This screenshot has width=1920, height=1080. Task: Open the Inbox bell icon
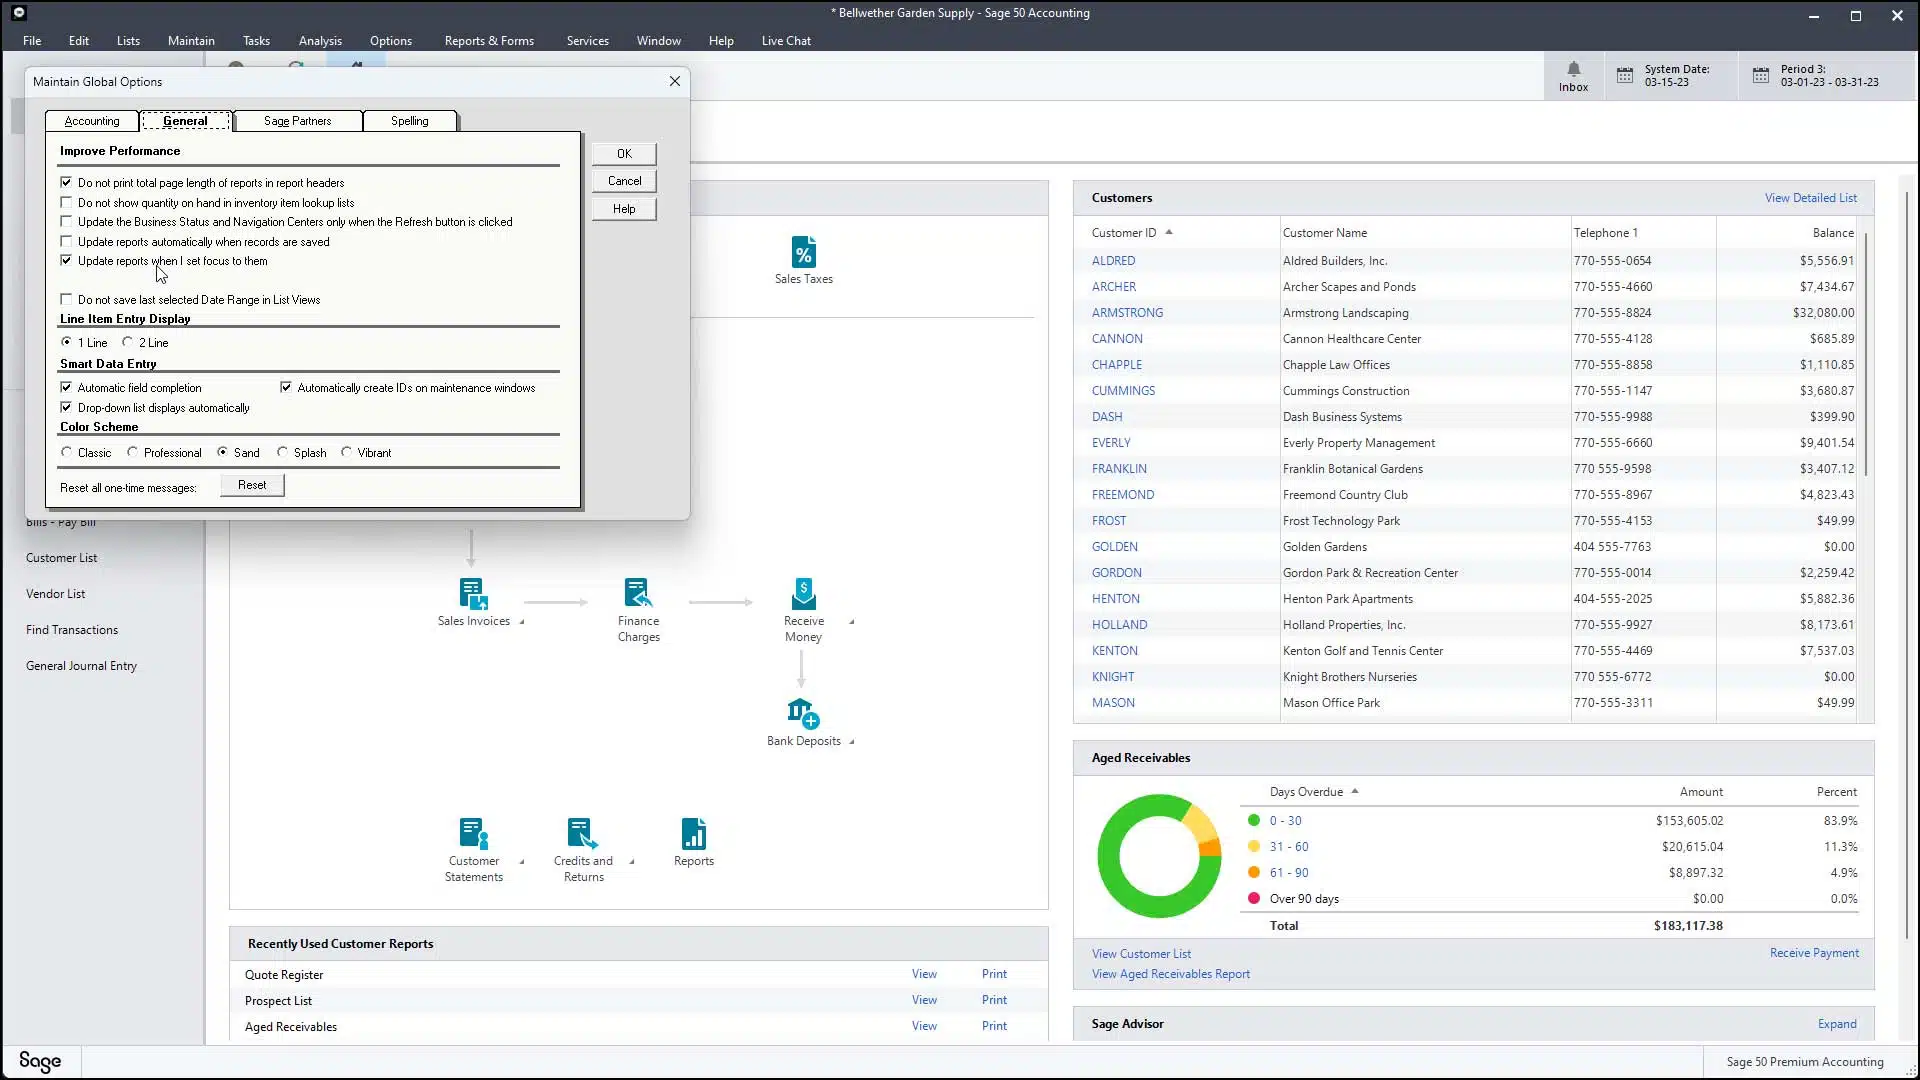[1573, 69]
